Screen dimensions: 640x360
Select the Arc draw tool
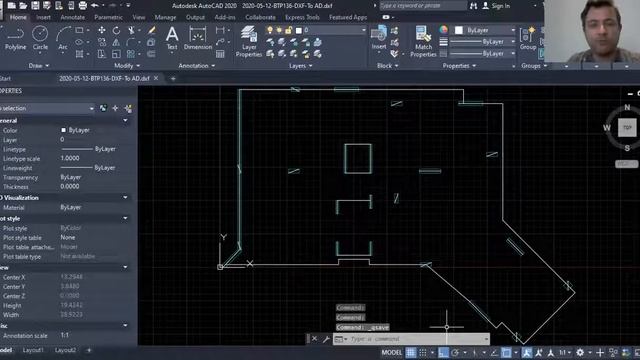click(62, 38)
